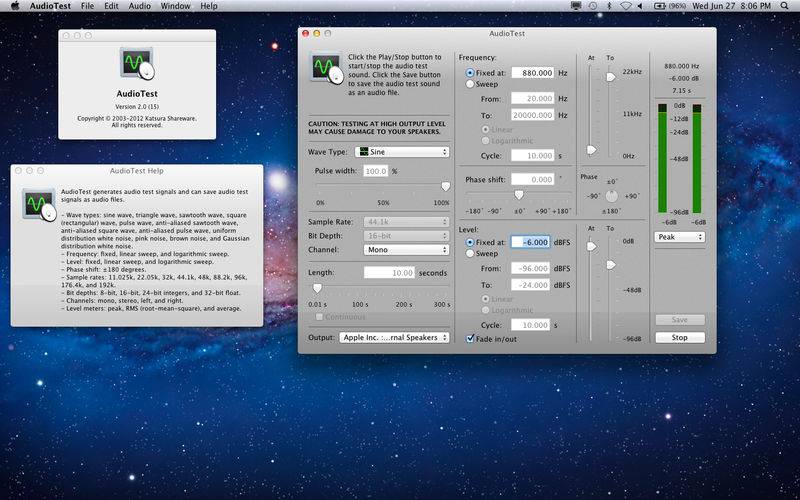Click the Phase rotary knob
The image size is (800, 500).
[611, 196]
